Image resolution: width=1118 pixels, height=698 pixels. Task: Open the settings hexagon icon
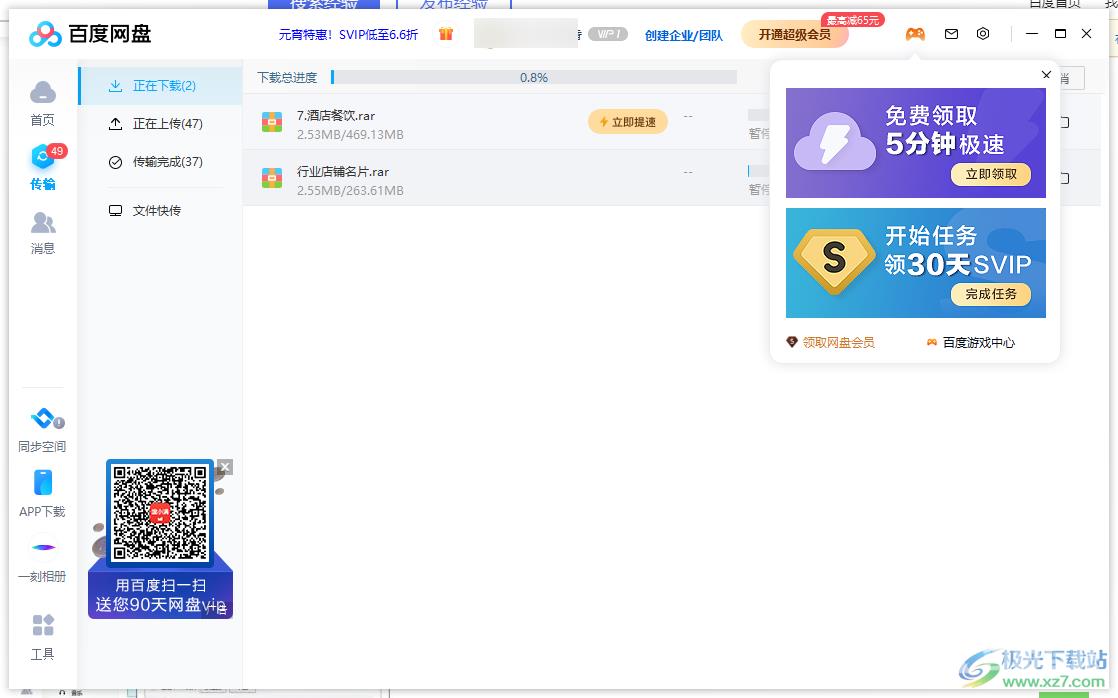983,34
